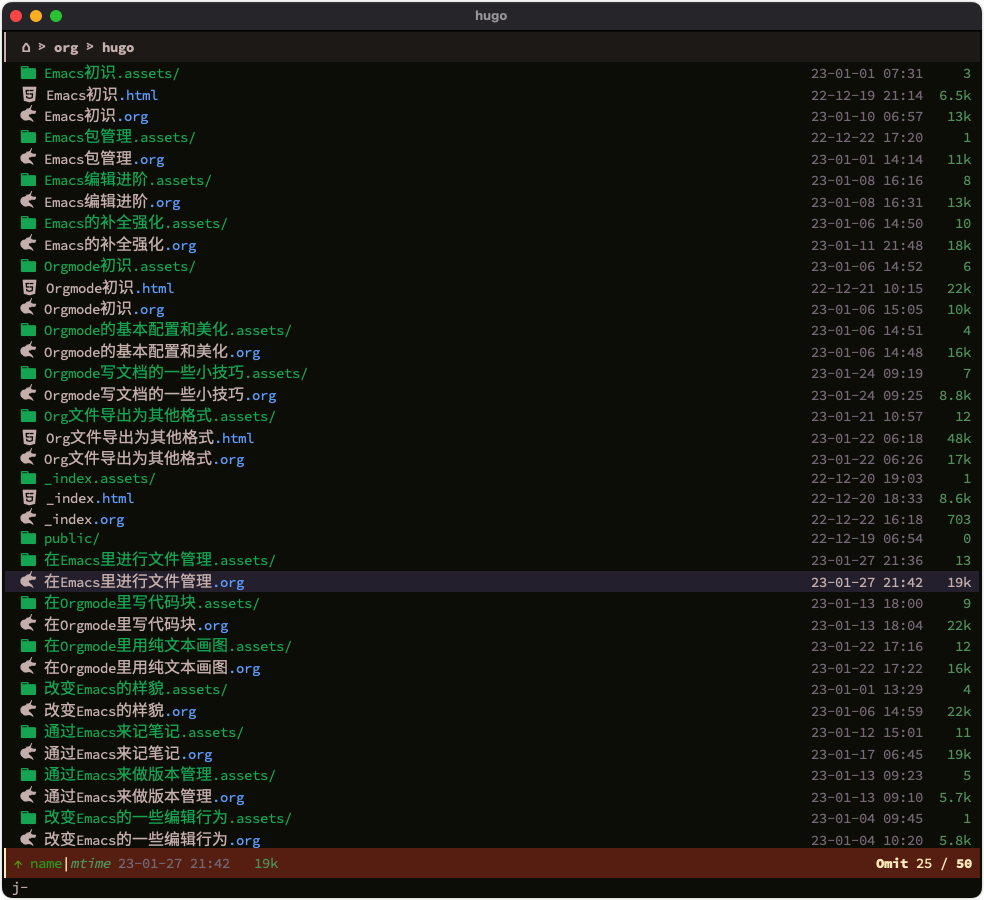
Task: Open directory name 通过Emacs来做版本管理.assets/
Action: click(x=159, y=775)
